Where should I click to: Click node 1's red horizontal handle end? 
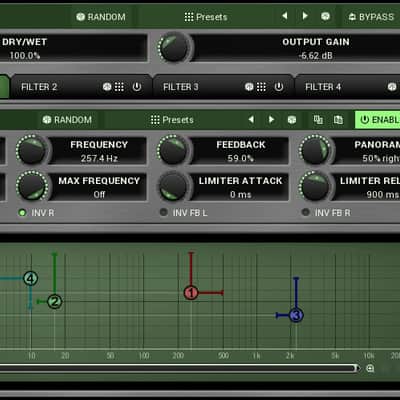click(x=222, y=293)
